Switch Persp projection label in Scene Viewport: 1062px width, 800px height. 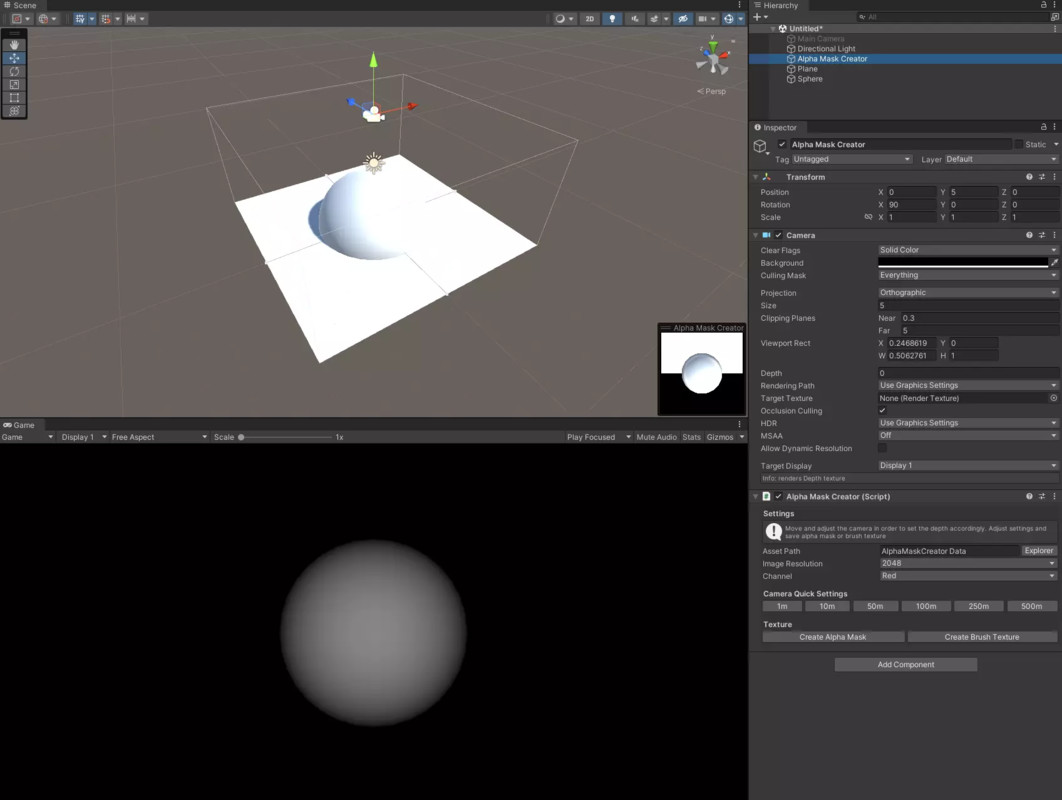click(x=712, y=91)
